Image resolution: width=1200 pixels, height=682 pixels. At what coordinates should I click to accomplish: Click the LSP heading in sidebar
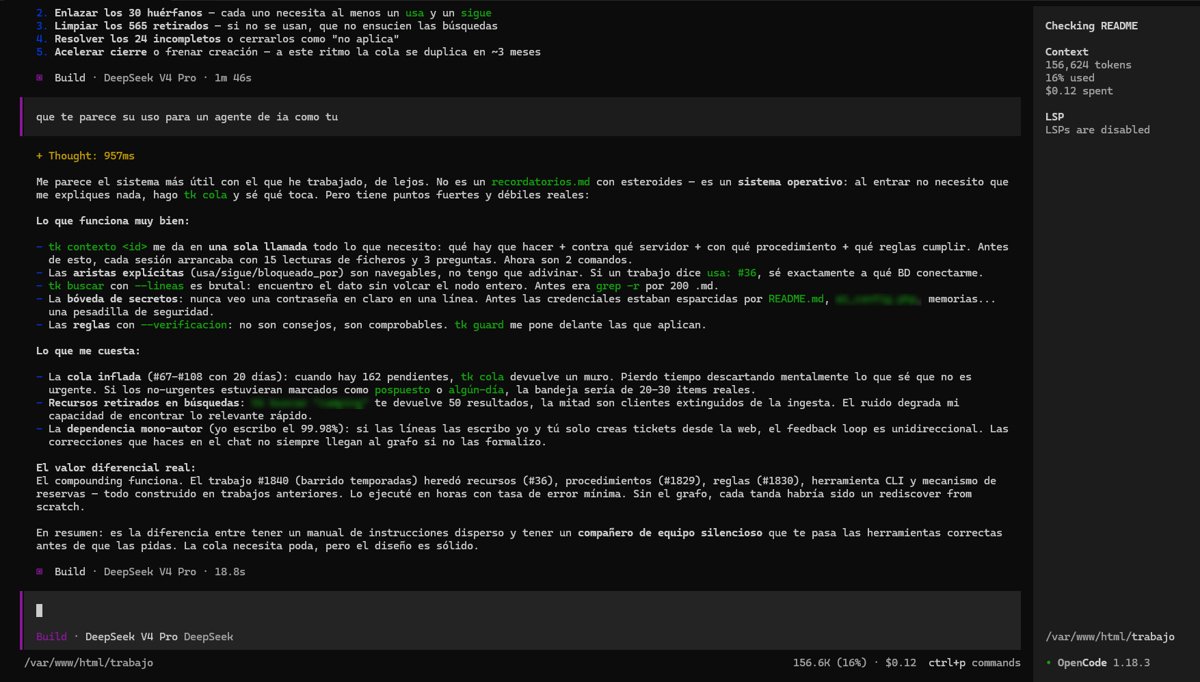tap(1054, 117)
